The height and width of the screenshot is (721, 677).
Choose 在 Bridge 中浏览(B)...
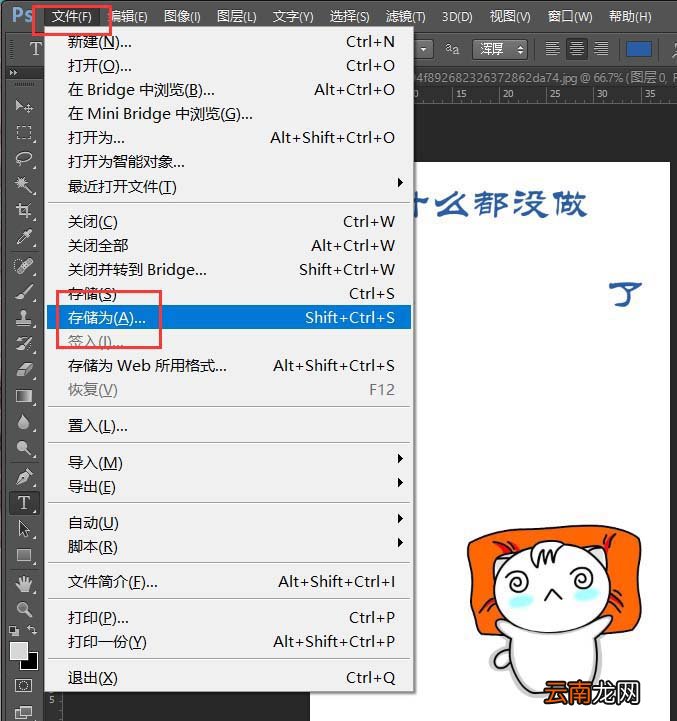pos(229,90)
